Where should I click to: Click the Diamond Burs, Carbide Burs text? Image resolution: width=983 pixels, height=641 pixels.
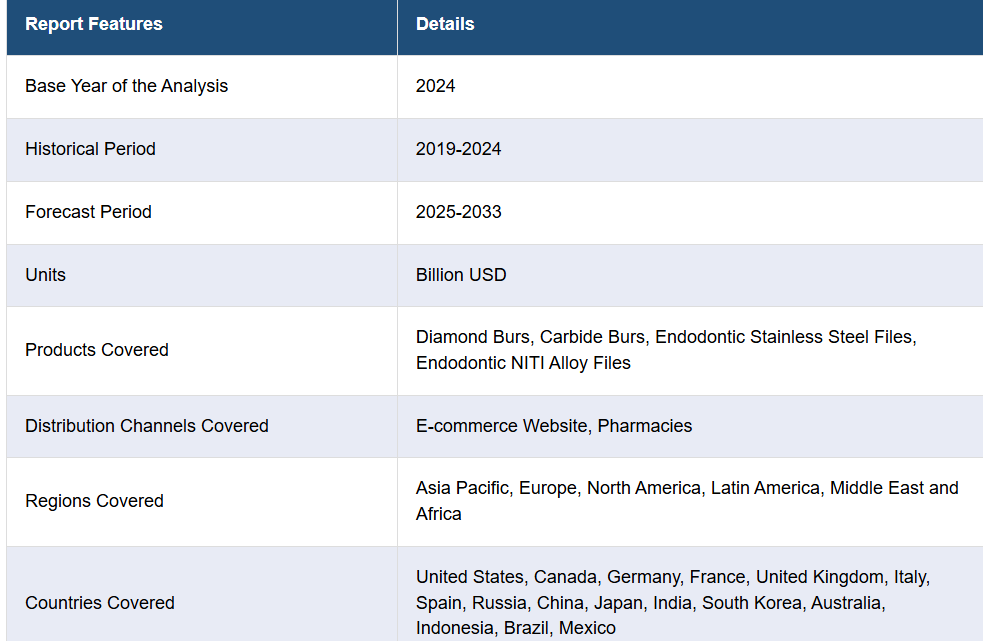pyautogui.click(x=530, y=337)
